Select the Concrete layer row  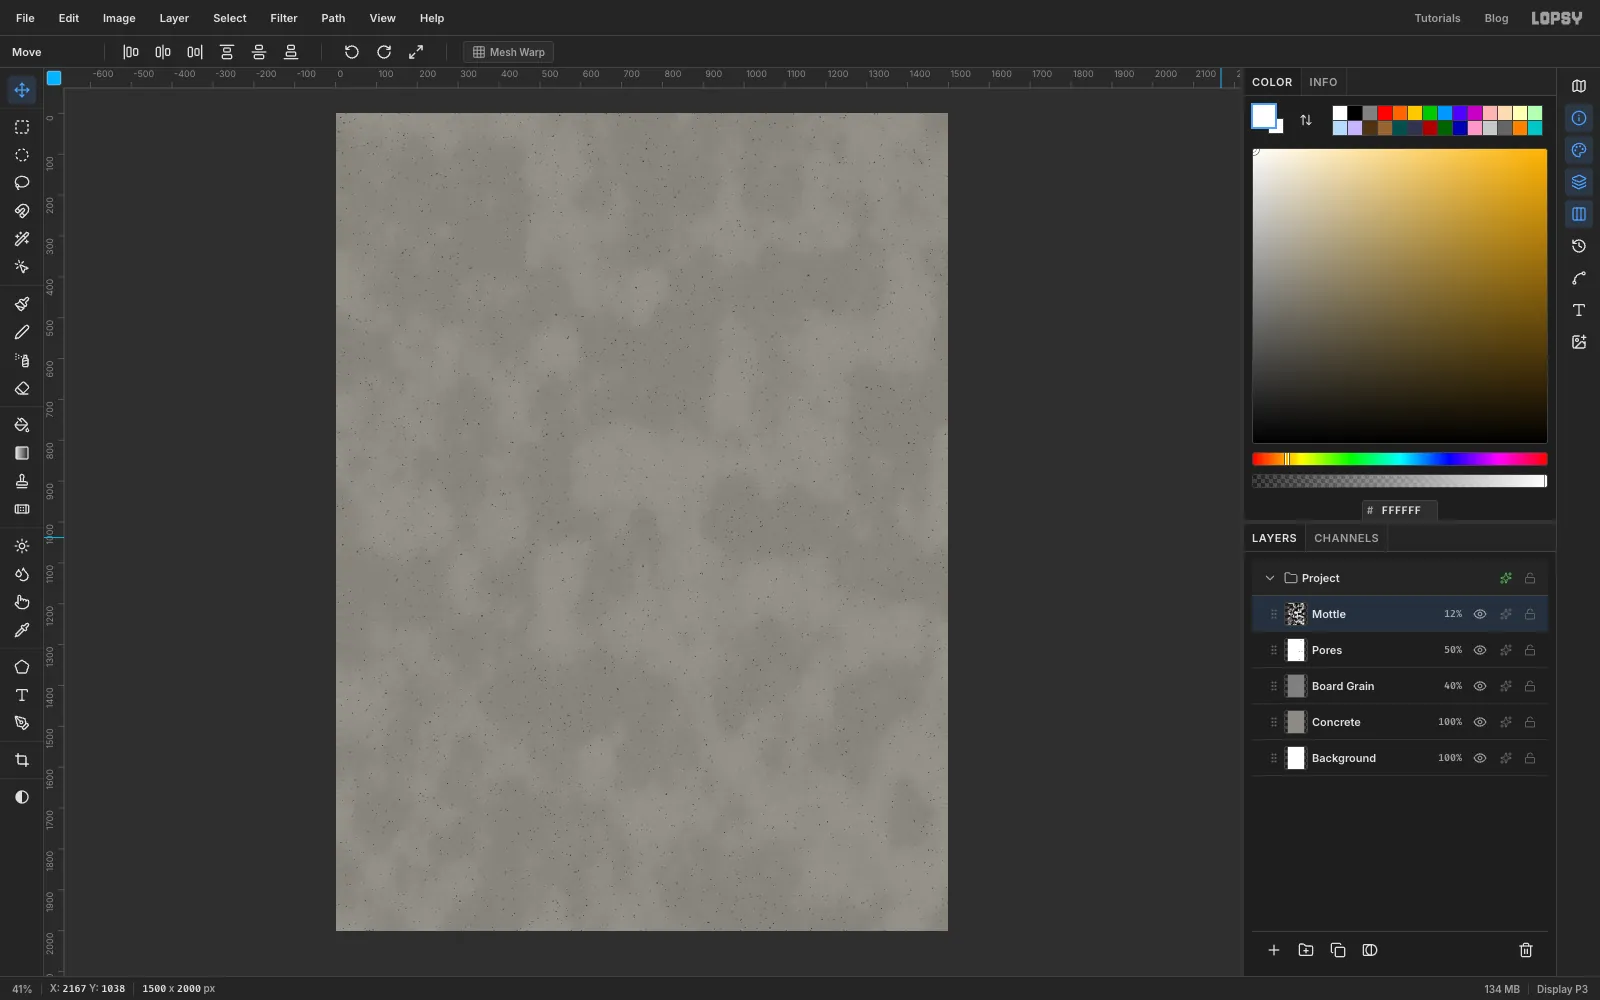[x=1399, y=722]
